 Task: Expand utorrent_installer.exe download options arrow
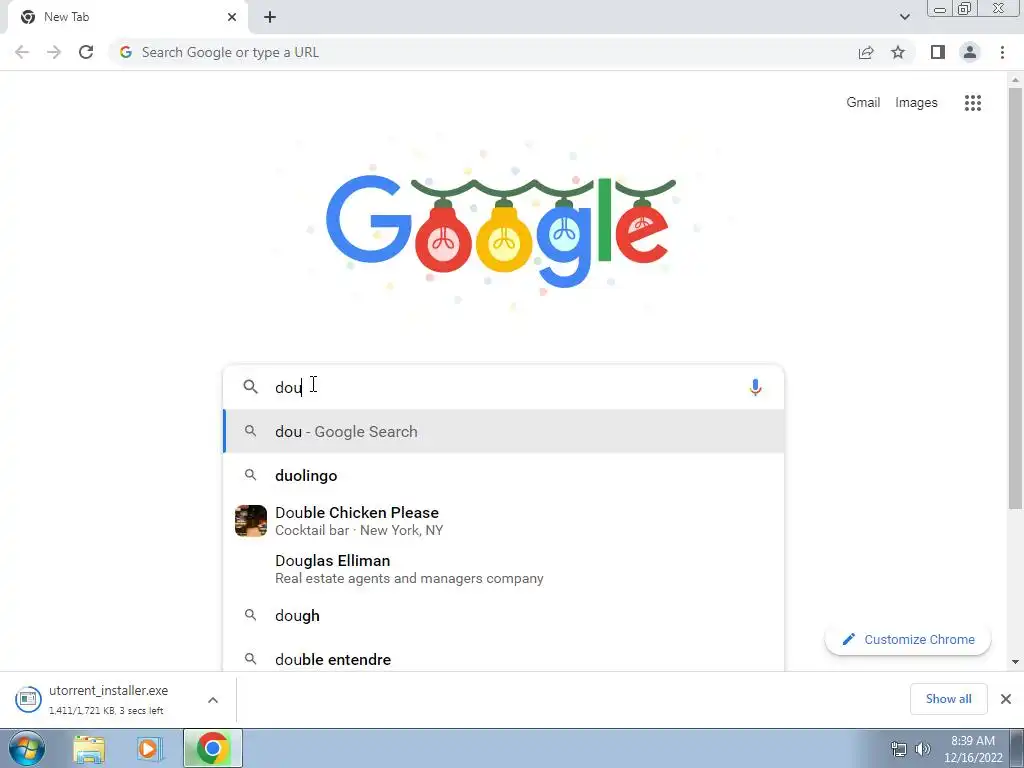coord(213,700)
